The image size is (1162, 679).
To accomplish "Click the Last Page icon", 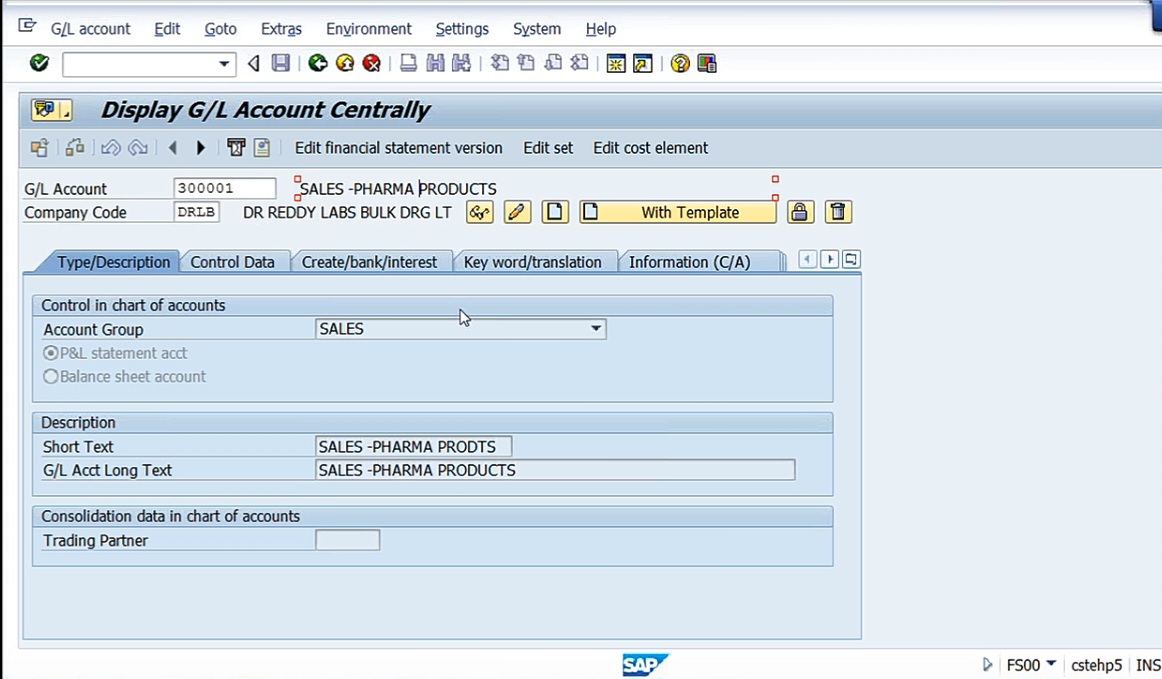I will point(580,63).
